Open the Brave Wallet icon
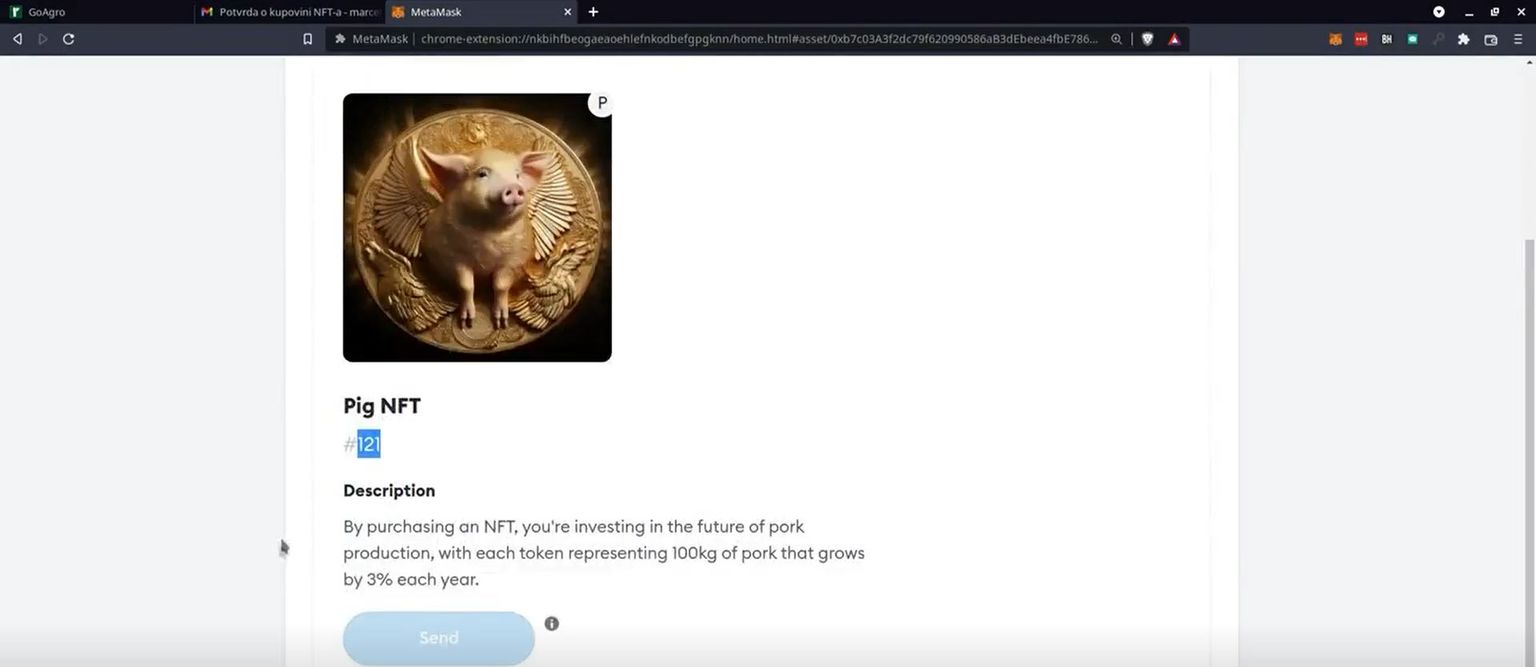Image resolution: width=1536 pixels, height=667 pixels. (x=1491, y=39)
